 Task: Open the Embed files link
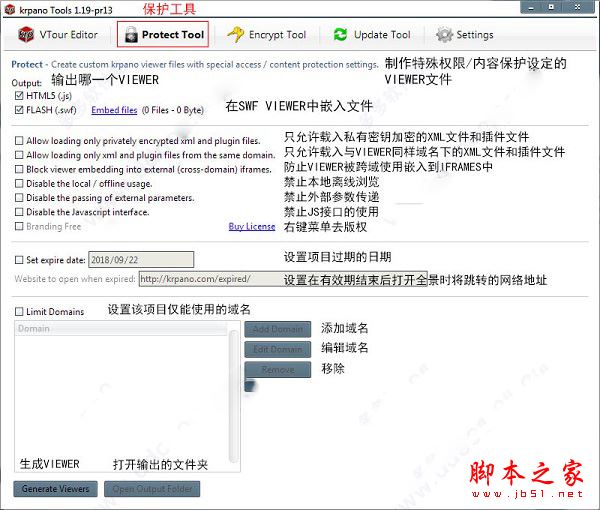pos(114,110)
